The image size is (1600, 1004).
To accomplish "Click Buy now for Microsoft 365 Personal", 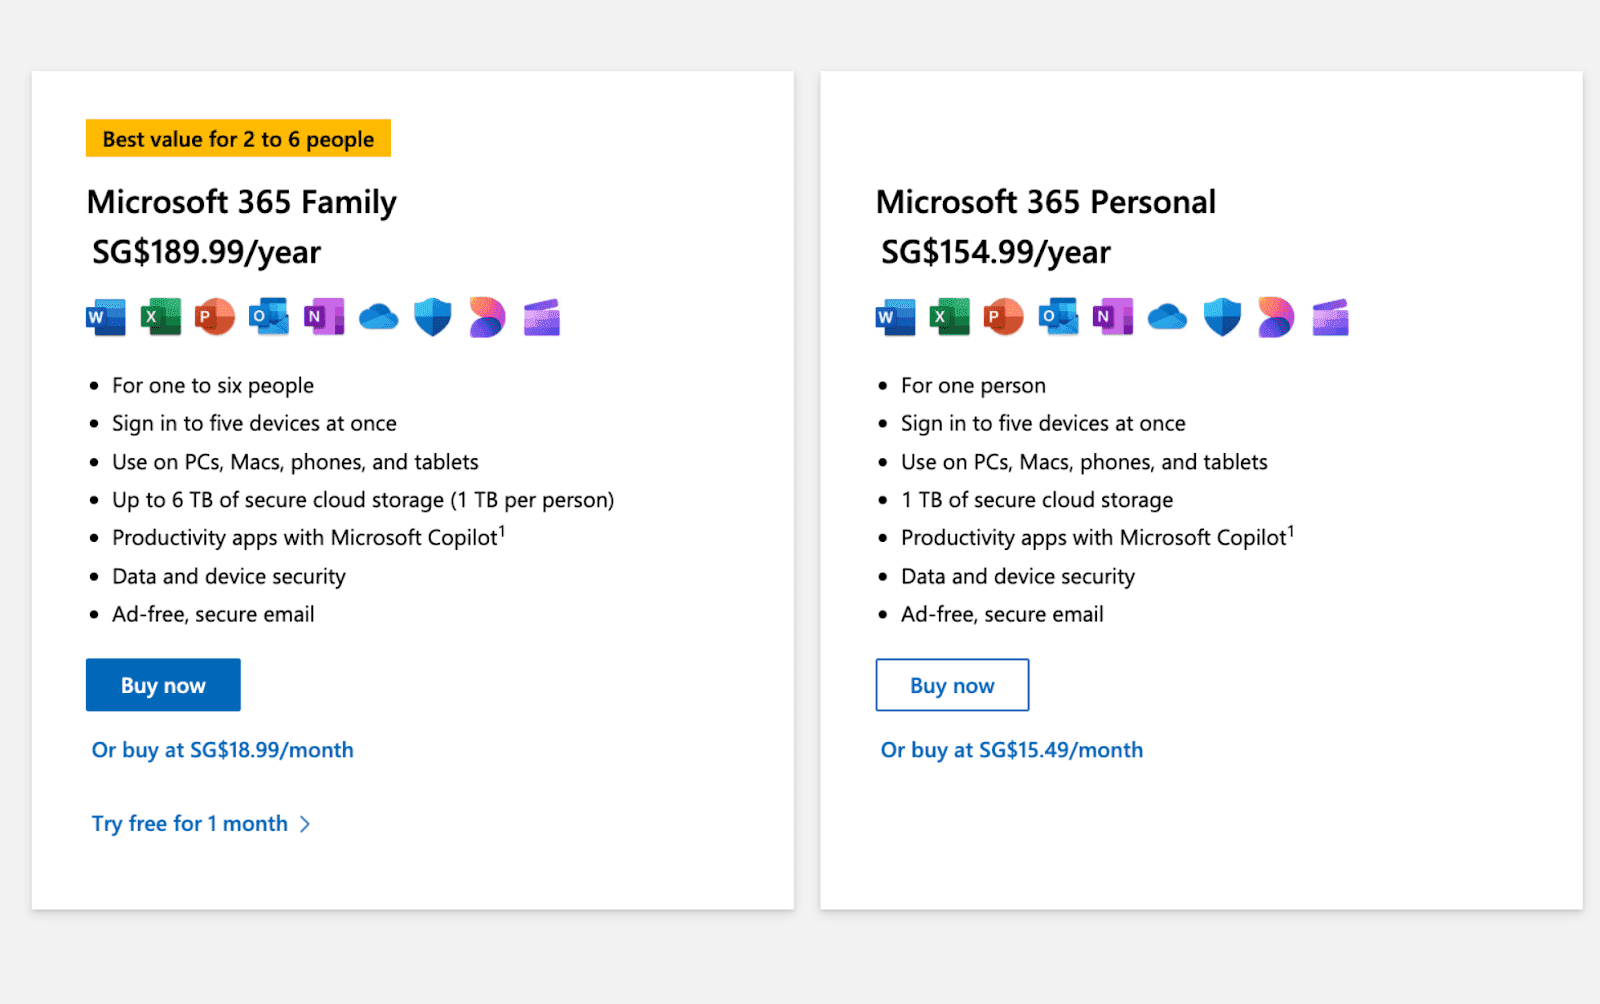I will click(951, 685).
